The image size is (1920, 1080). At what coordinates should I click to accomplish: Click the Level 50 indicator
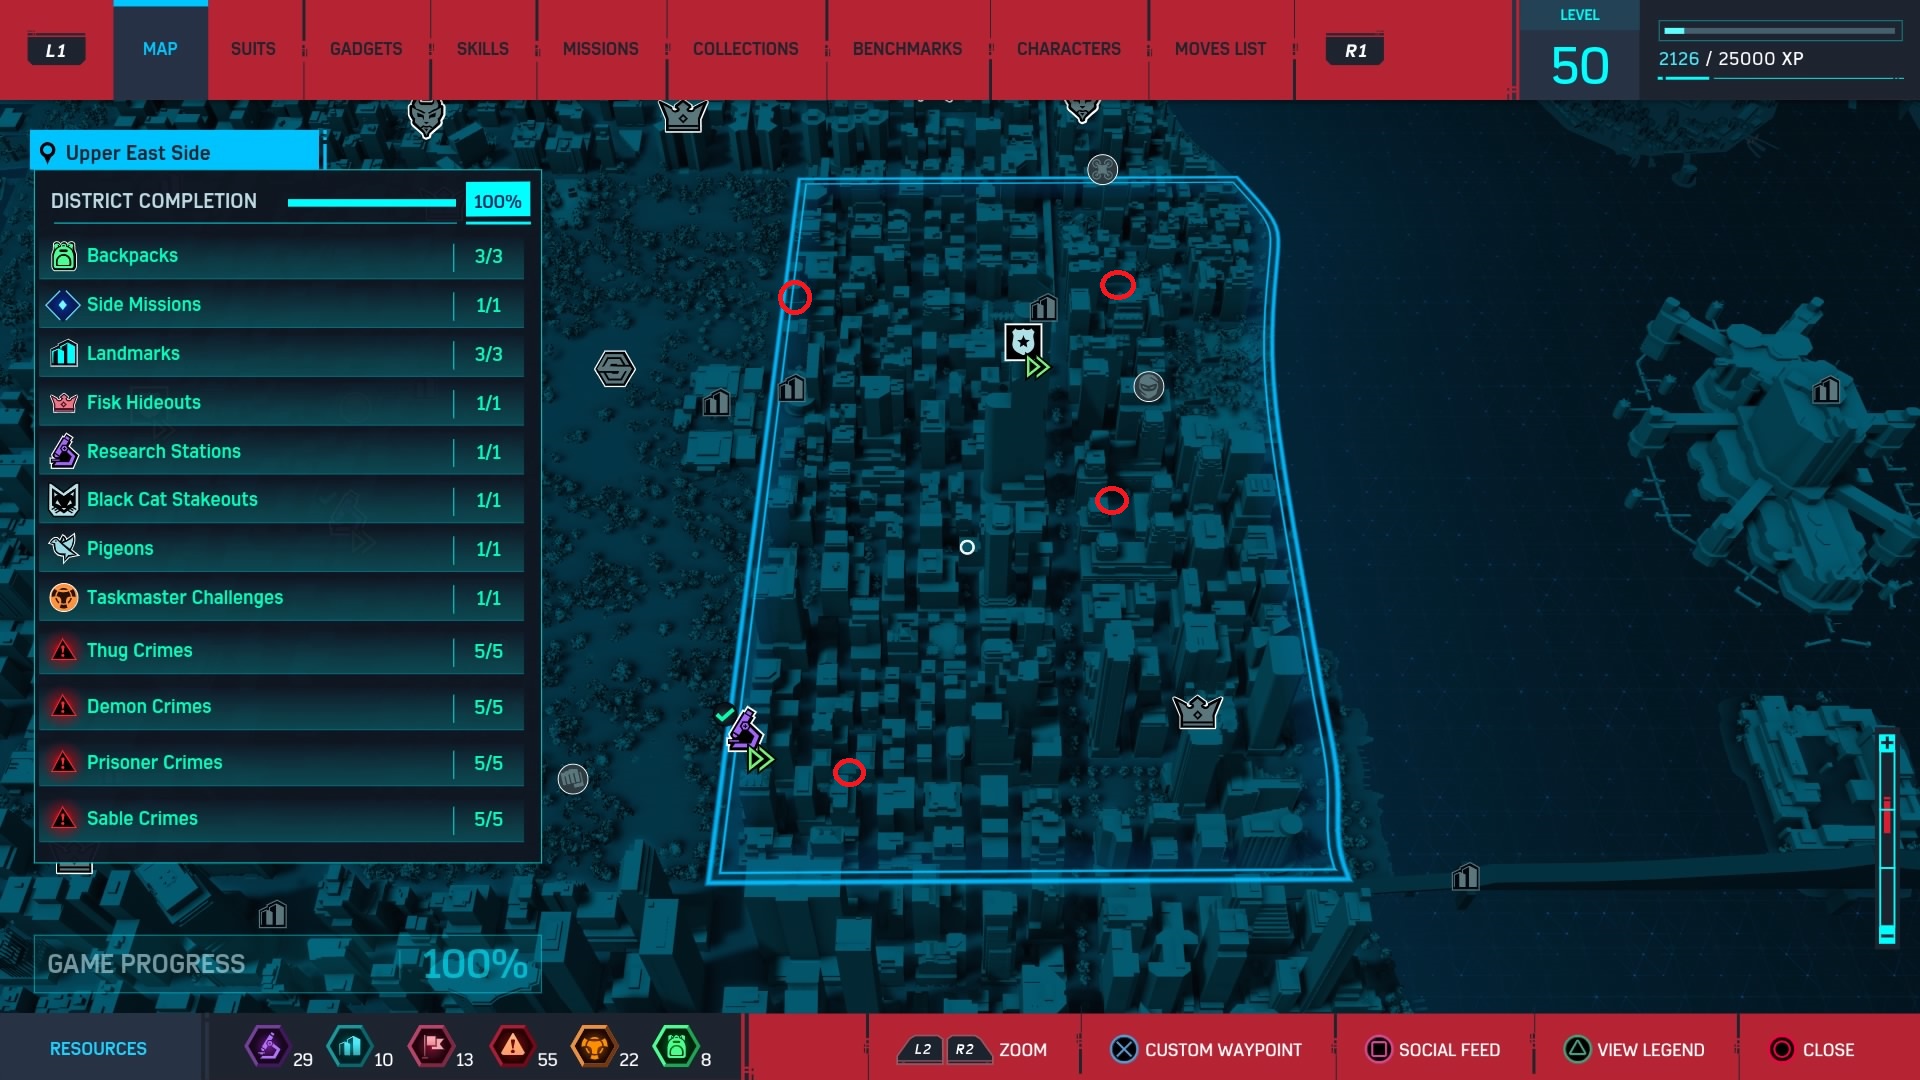click(x=1579, y=51)
